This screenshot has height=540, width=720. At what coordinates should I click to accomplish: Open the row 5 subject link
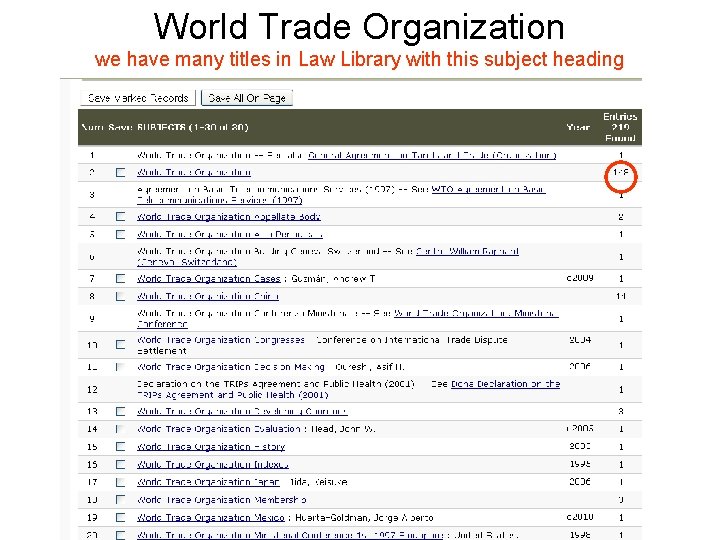pyautogui.click(x=230, y=235)
